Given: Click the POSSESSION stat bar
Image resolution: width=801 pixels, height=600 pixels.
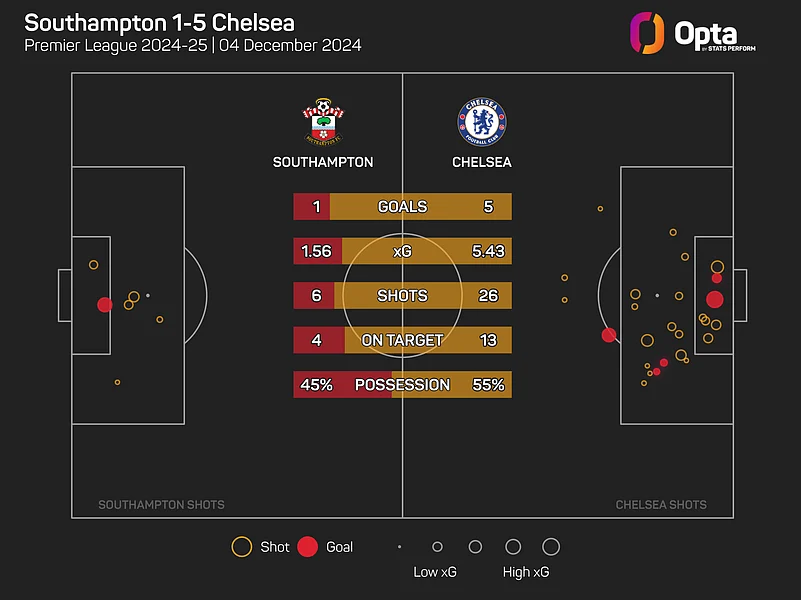Looking at the screenshot, I should tap(402, 384).
